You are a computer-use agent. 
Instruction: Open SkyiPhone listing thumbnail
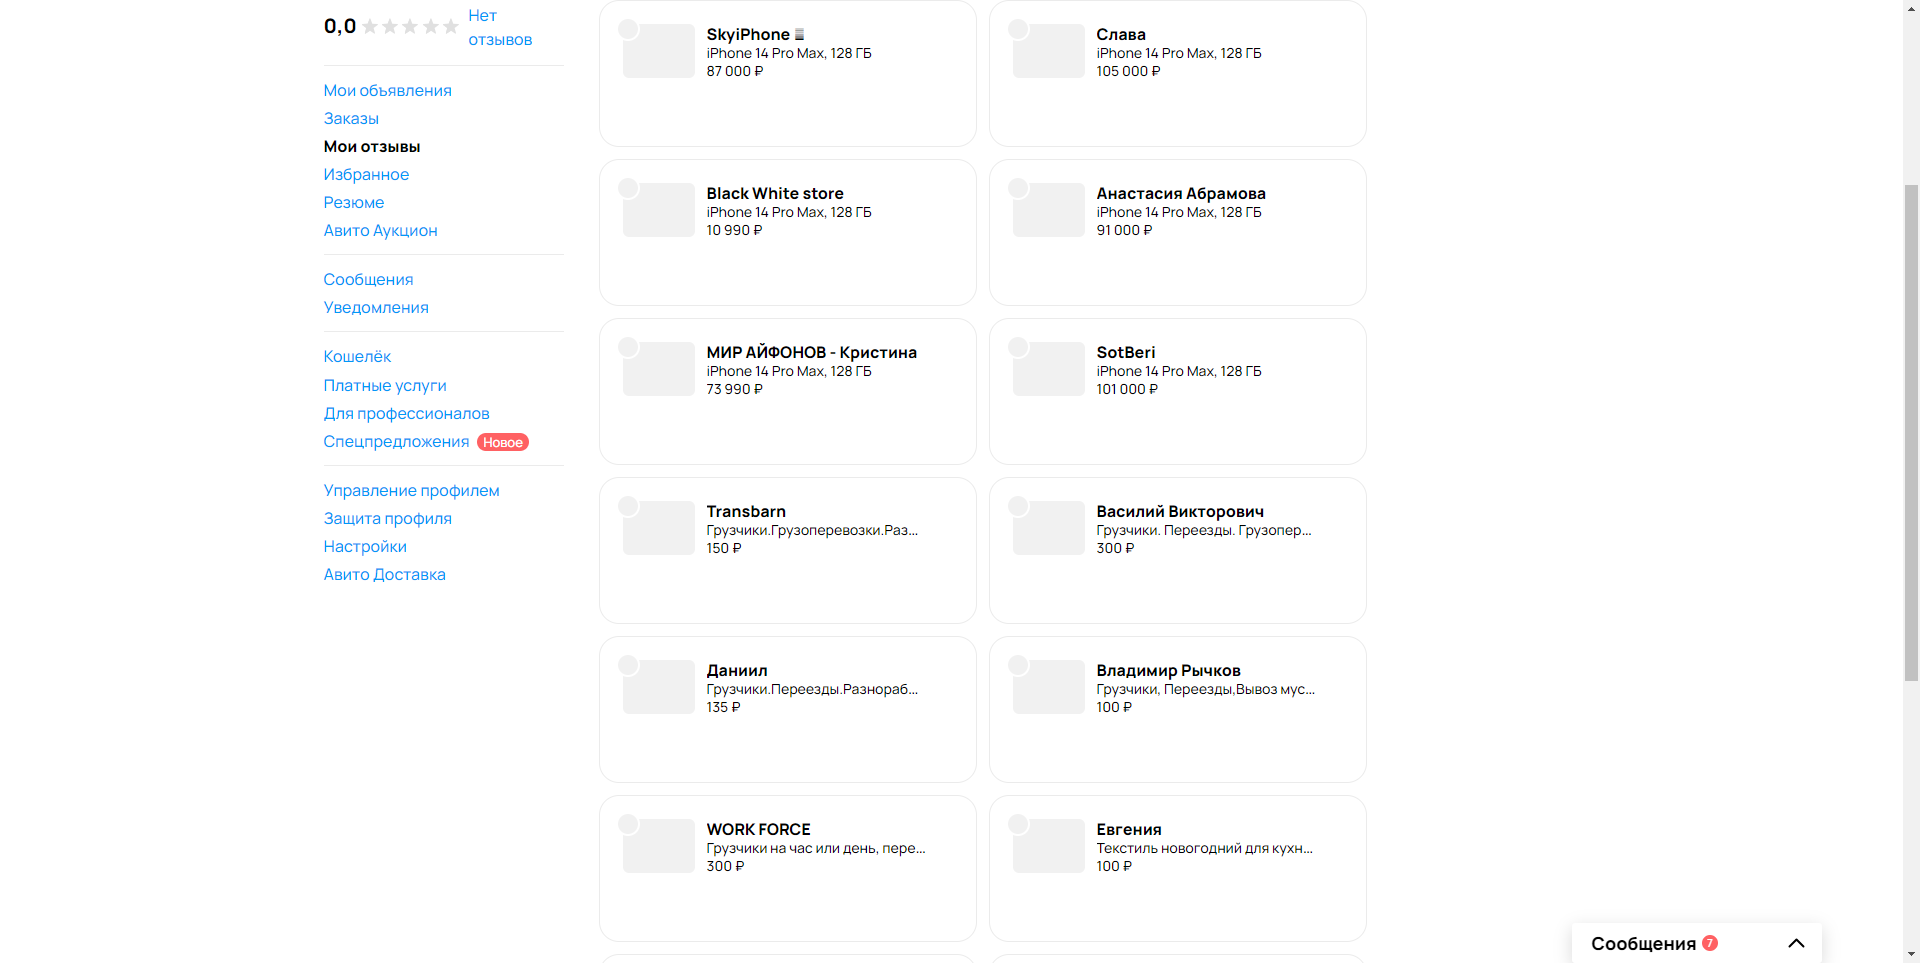pyautogui.click(x=658, y=51)
